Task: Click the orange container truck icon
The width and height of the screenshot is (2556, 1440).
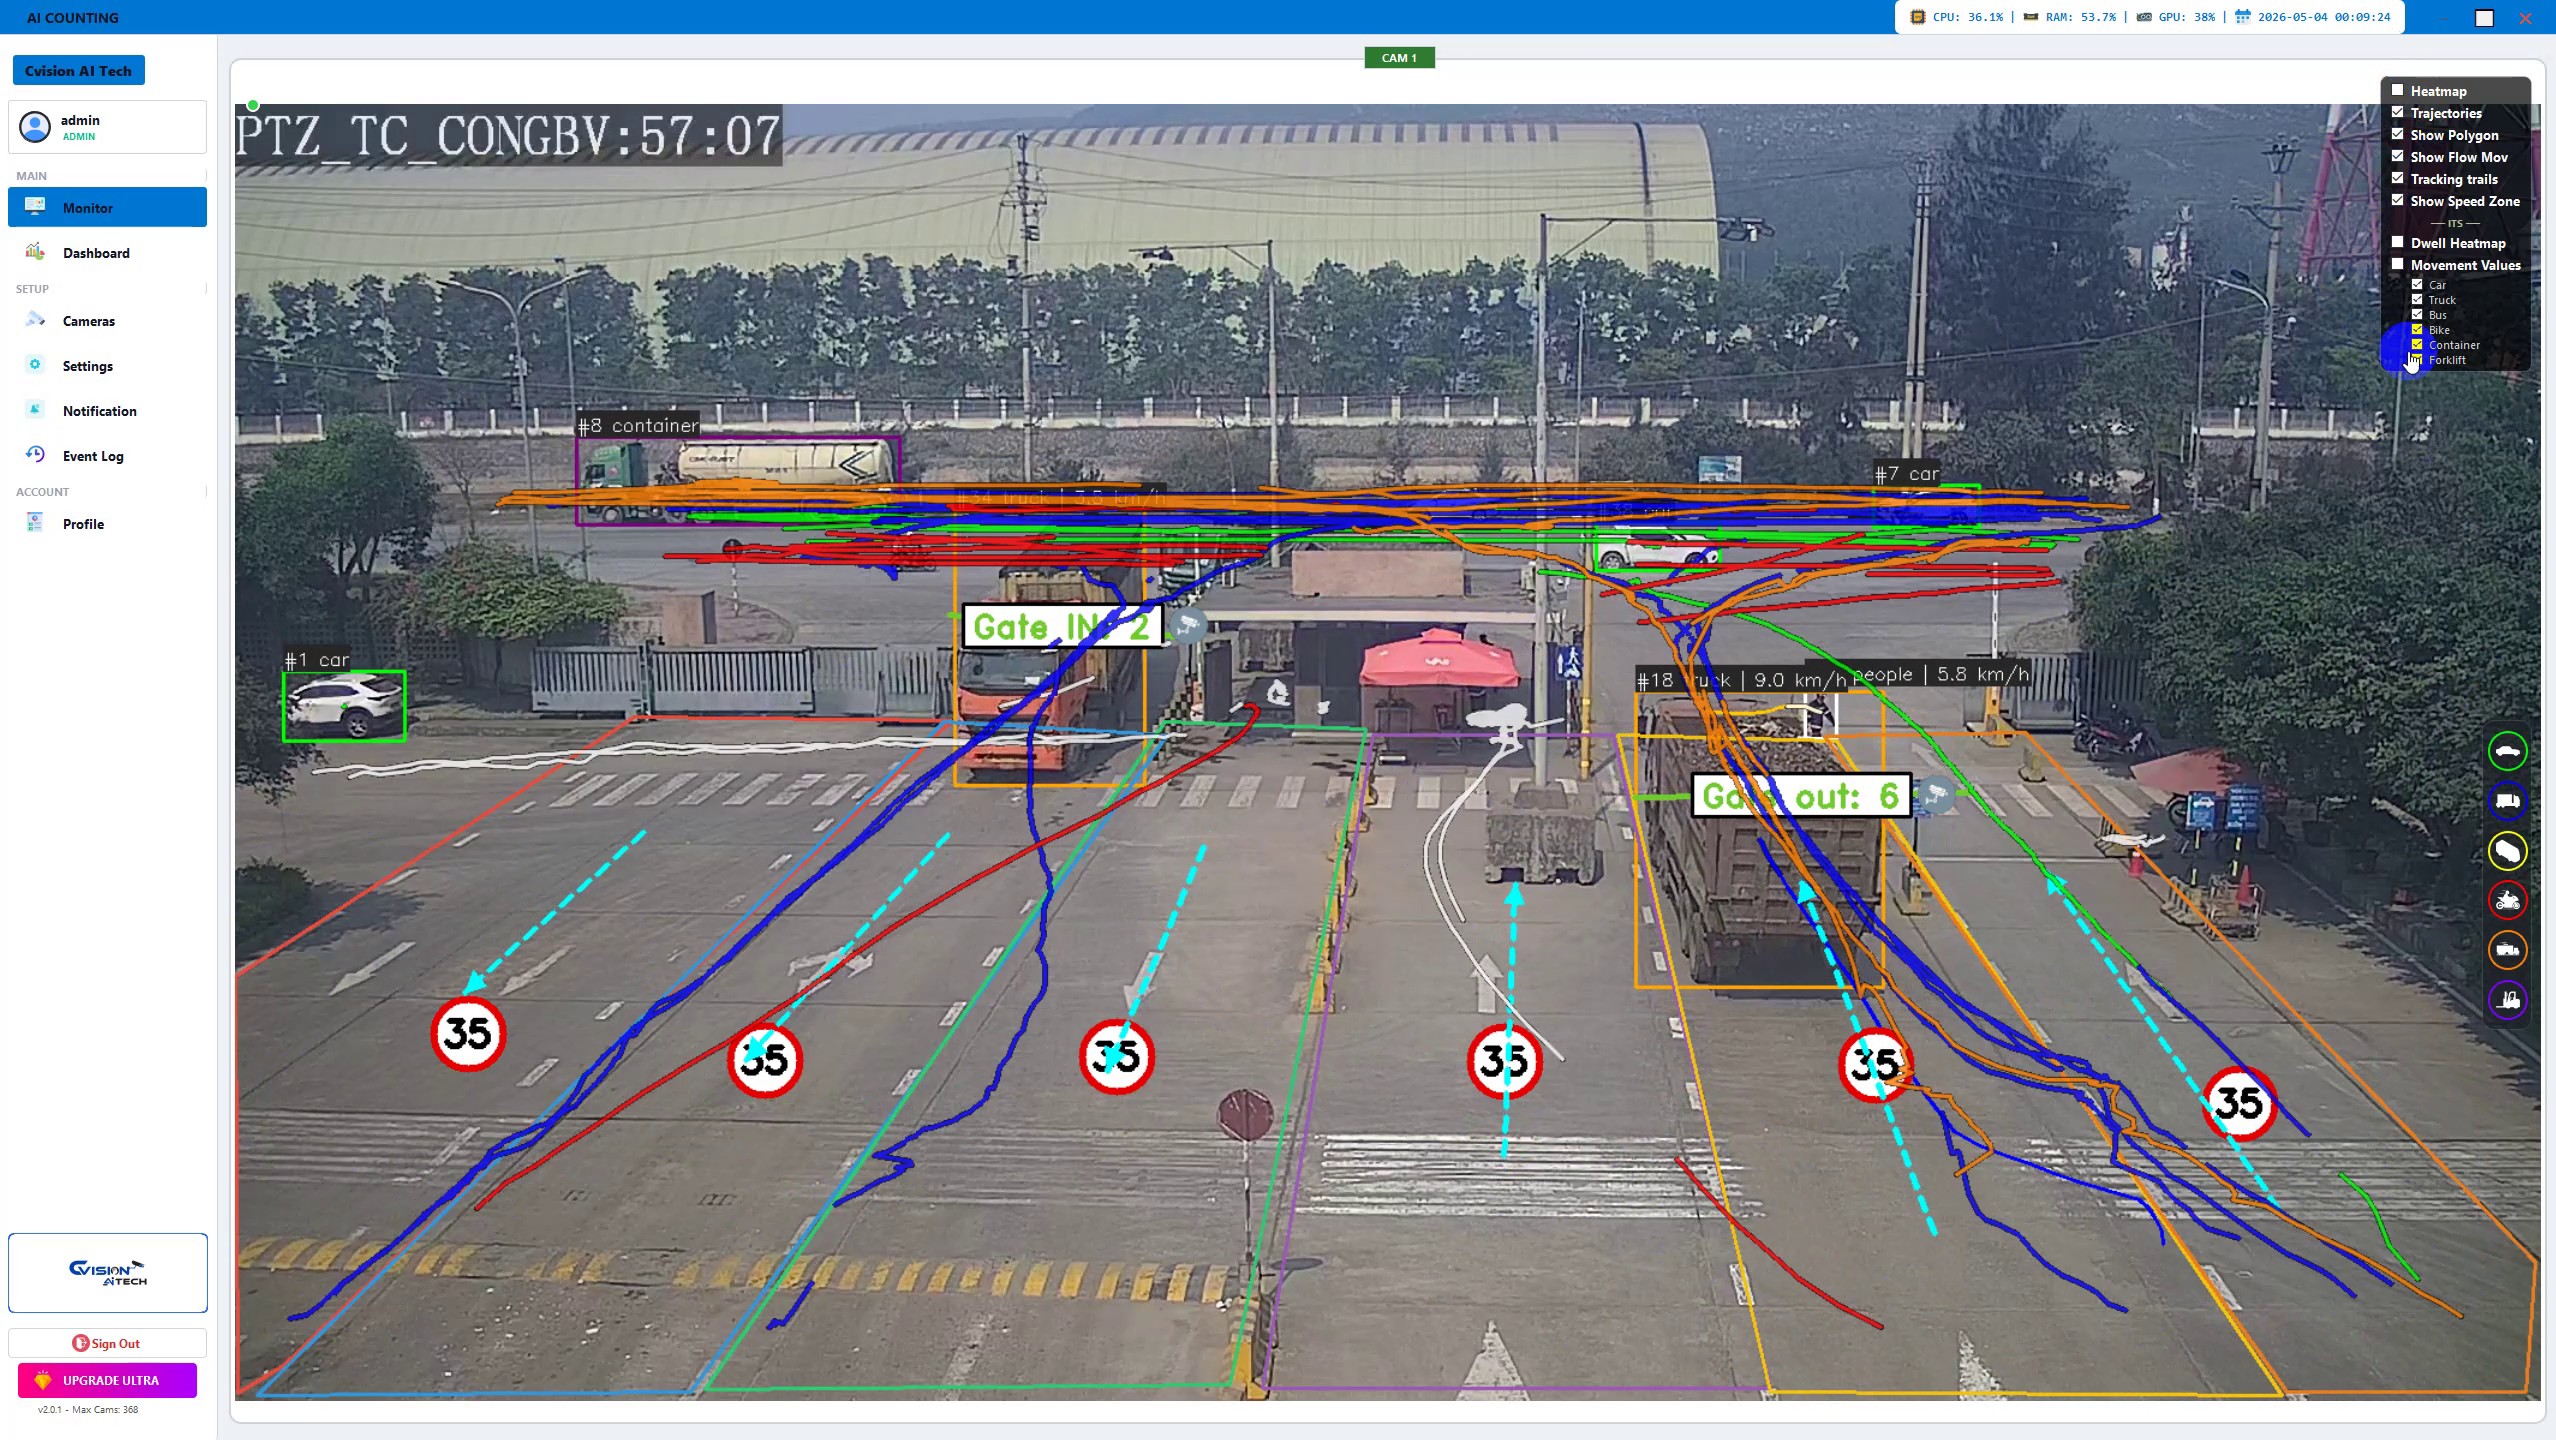Action: tap(2507, 950)
